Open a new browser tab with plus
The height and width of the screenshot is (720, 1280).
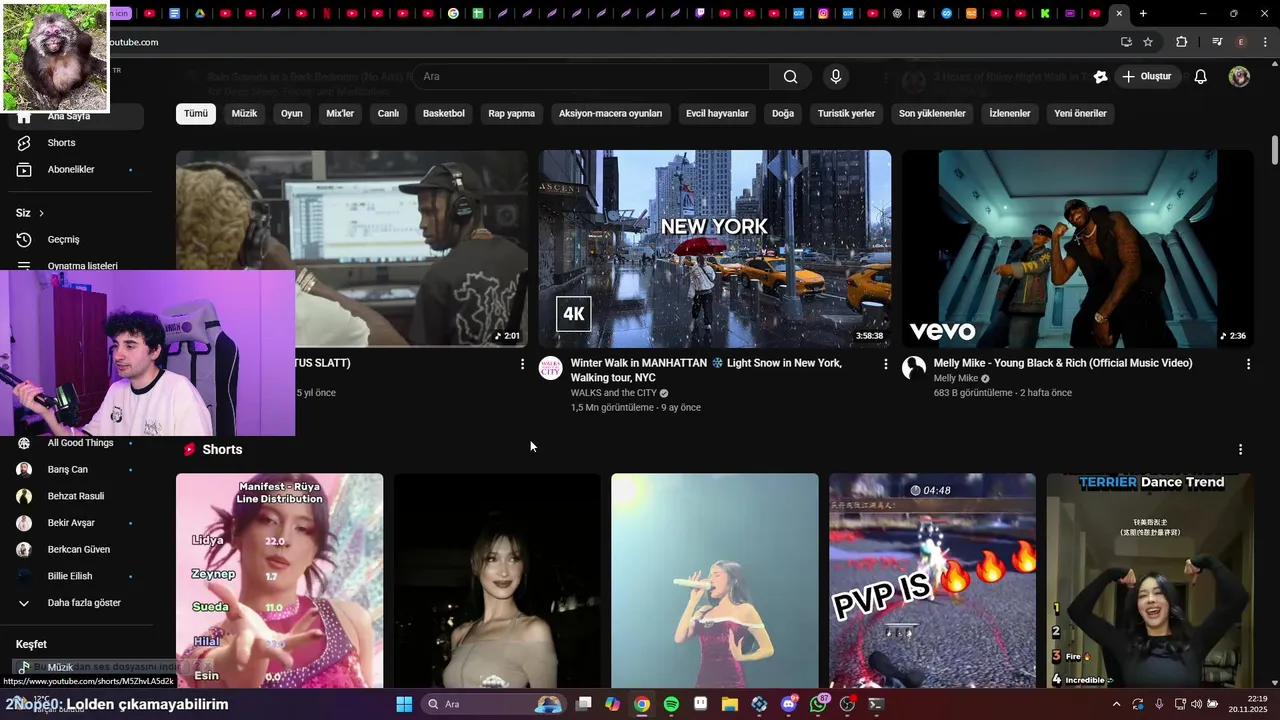pos(1143,13)
